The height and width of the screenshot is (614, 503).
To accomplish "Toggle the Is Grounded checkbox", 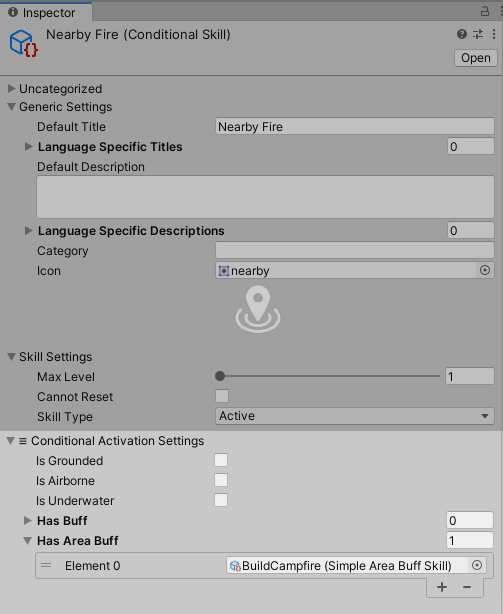I will coord(221,460).
